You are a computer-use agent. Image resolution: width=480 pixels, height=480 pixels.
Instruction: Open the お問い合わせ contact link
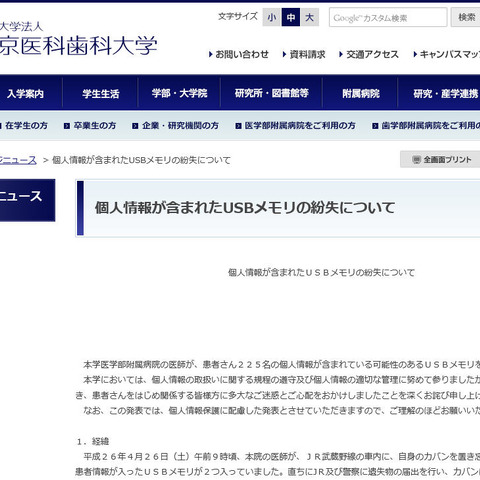tap(242, 54)
